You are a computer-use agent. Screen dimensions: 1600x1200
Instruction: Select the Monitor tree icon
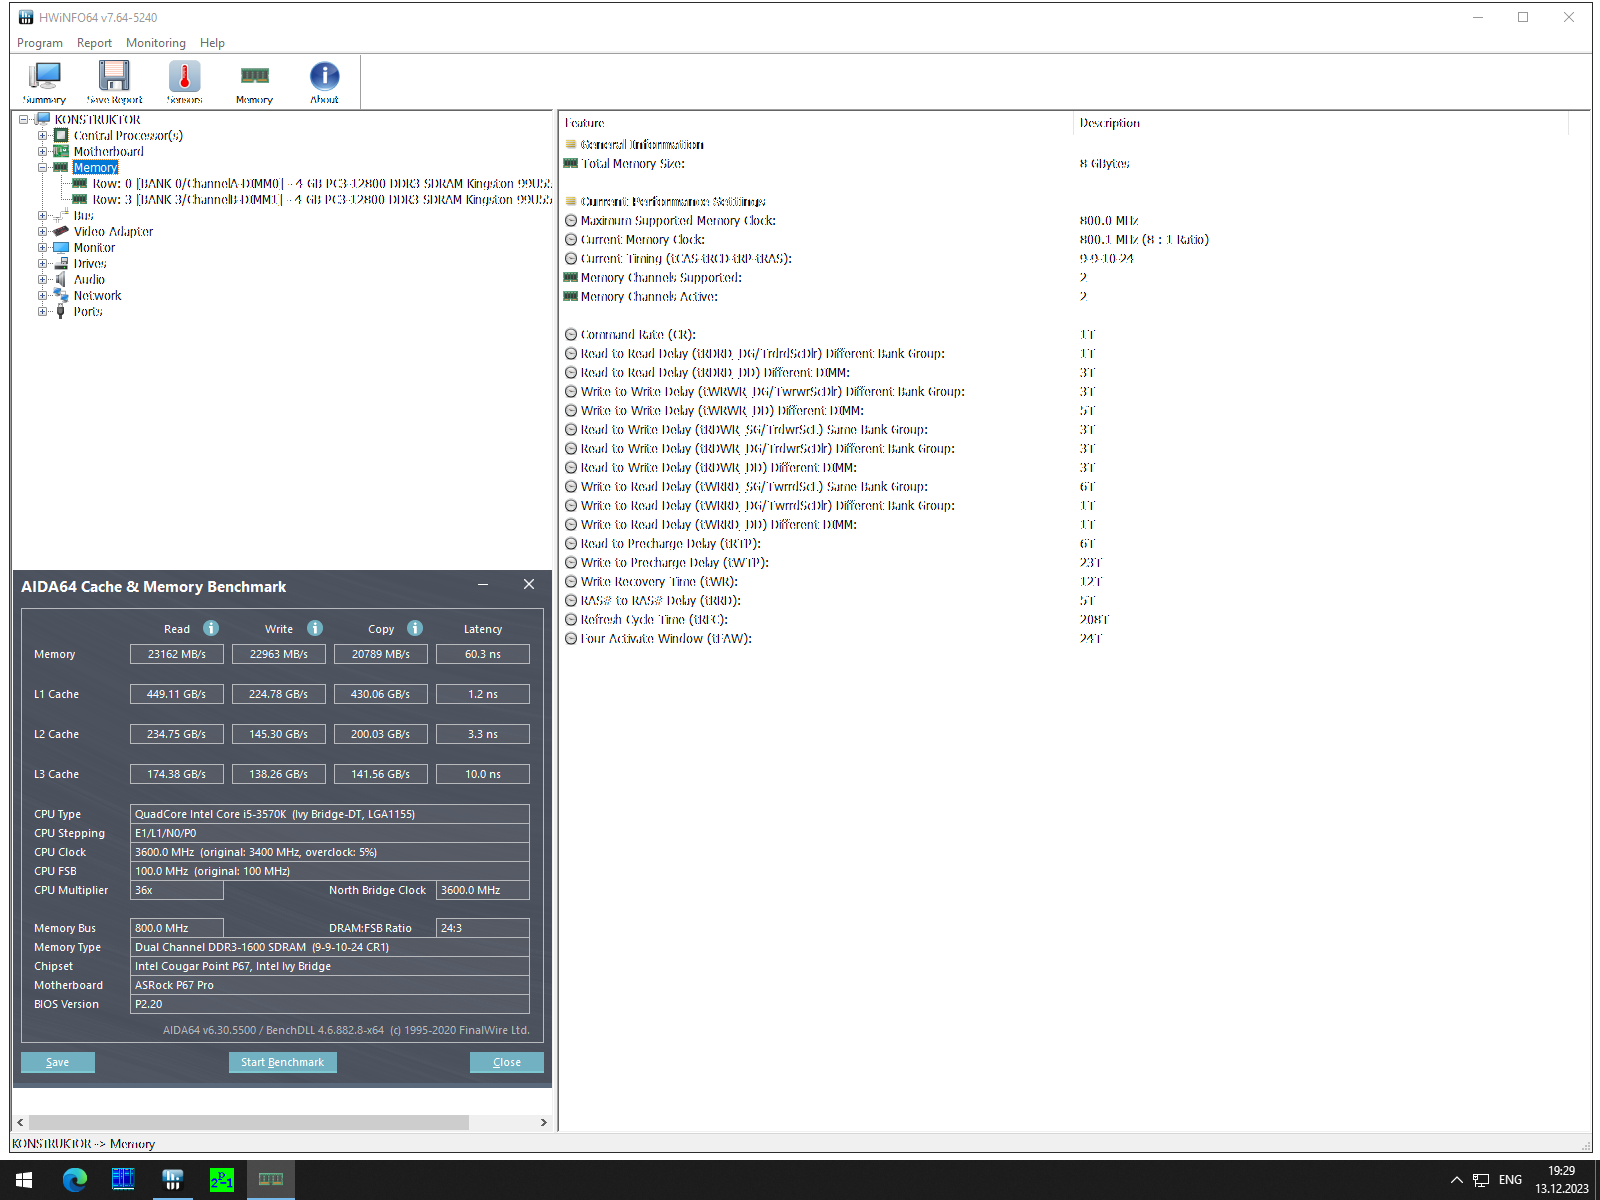(x=61, y=247)
